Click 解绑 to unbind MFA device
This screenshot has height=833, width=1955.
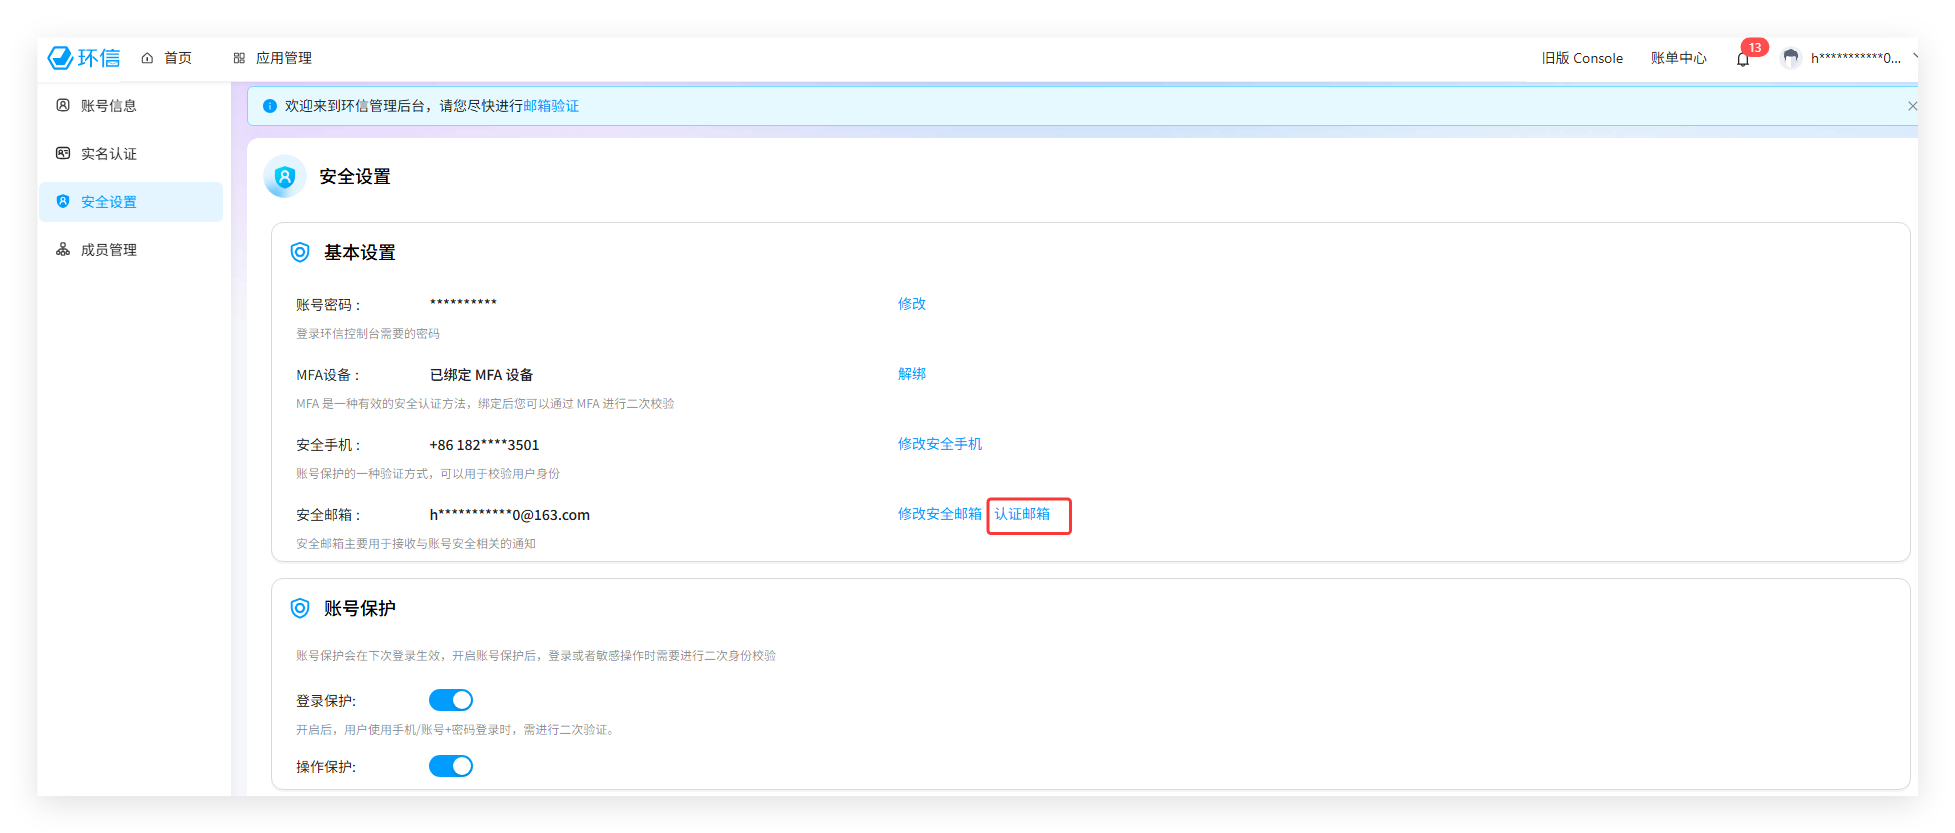[911, 374]
